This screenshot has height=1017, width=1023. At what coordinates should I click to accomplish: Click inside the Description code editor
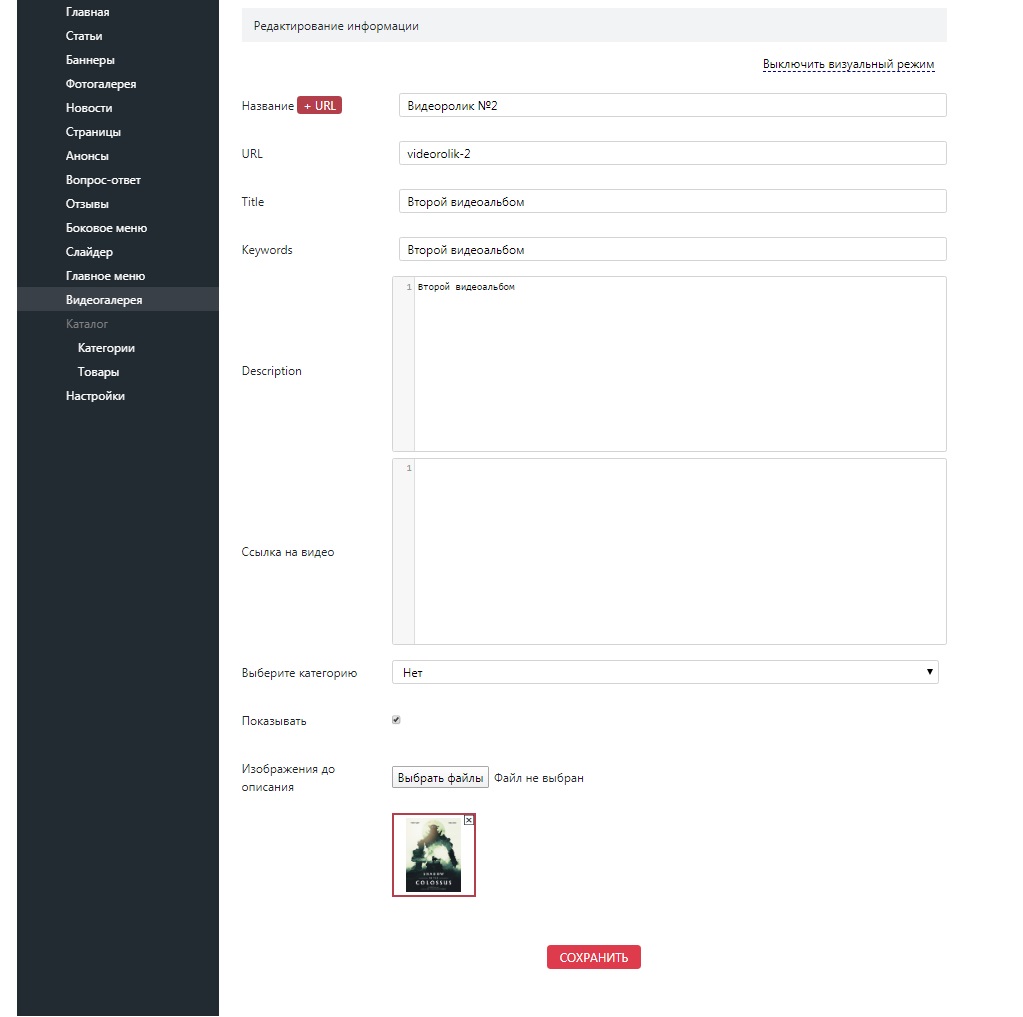pos(669,364)
